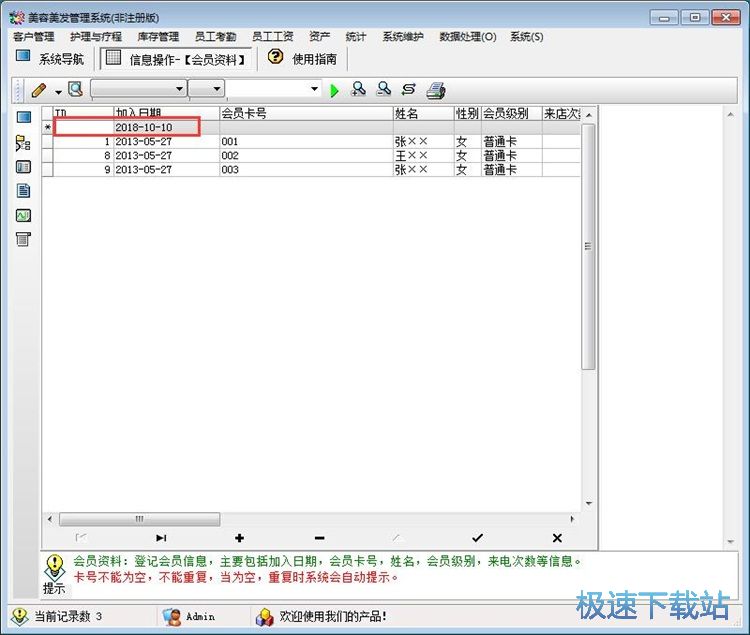Click the row selector of record 8
The image size is (750, 635).
click(x=47, y=155)
